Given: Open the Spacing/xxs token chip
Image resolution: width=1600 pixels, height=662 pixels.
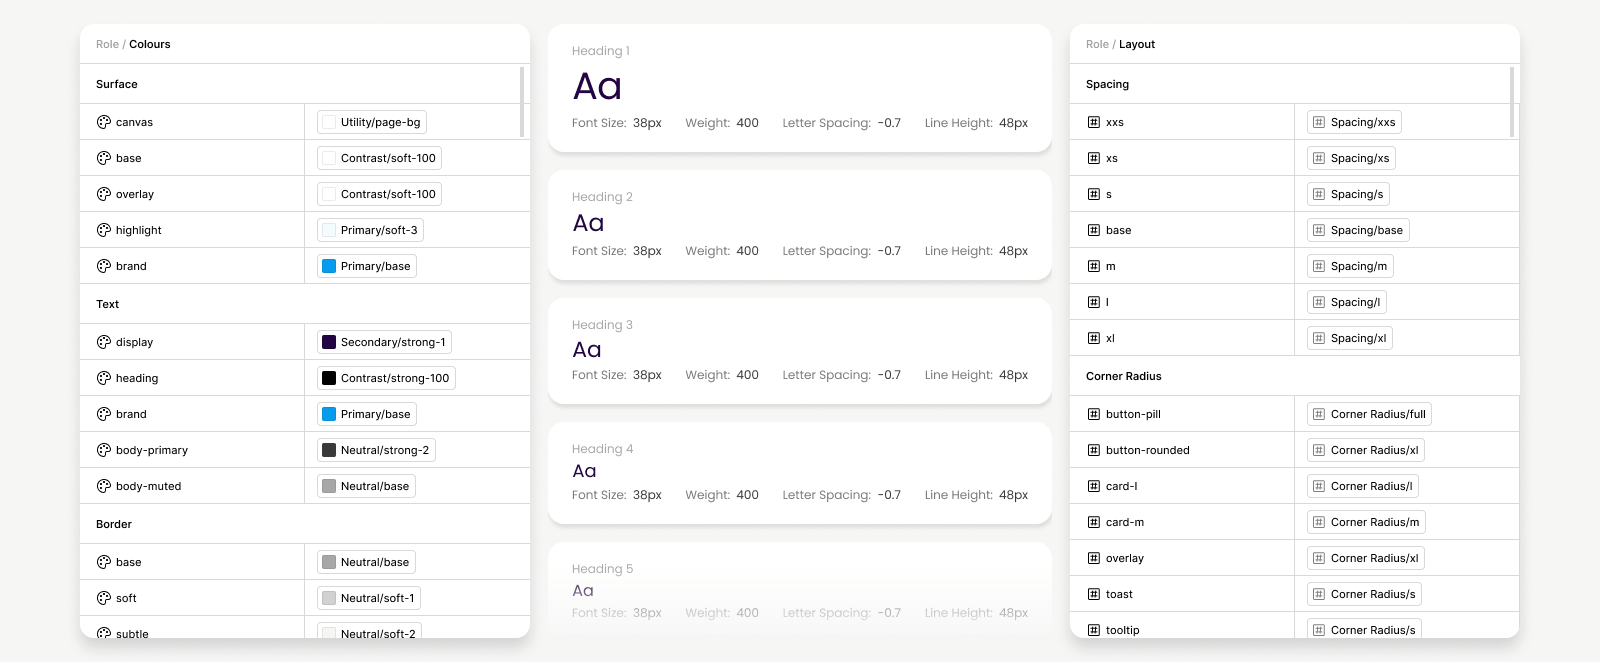Looking at the screenshot, I should (1354, 122).
